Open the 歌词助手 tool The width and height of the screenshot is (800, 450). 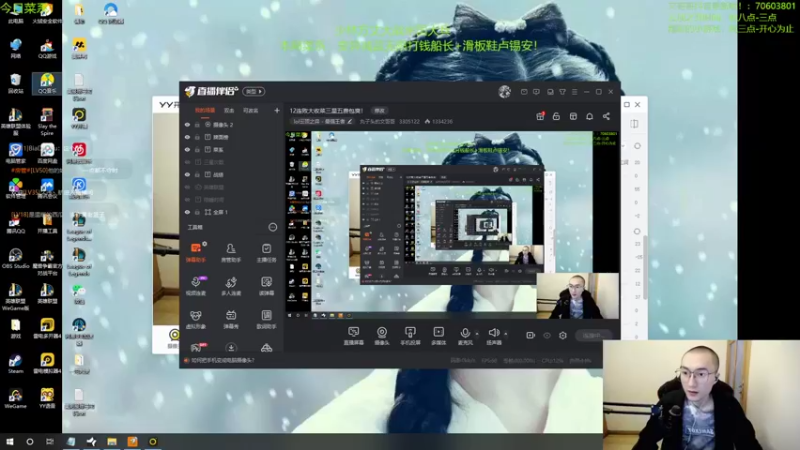pyautogui.click(x=266, y=319)
